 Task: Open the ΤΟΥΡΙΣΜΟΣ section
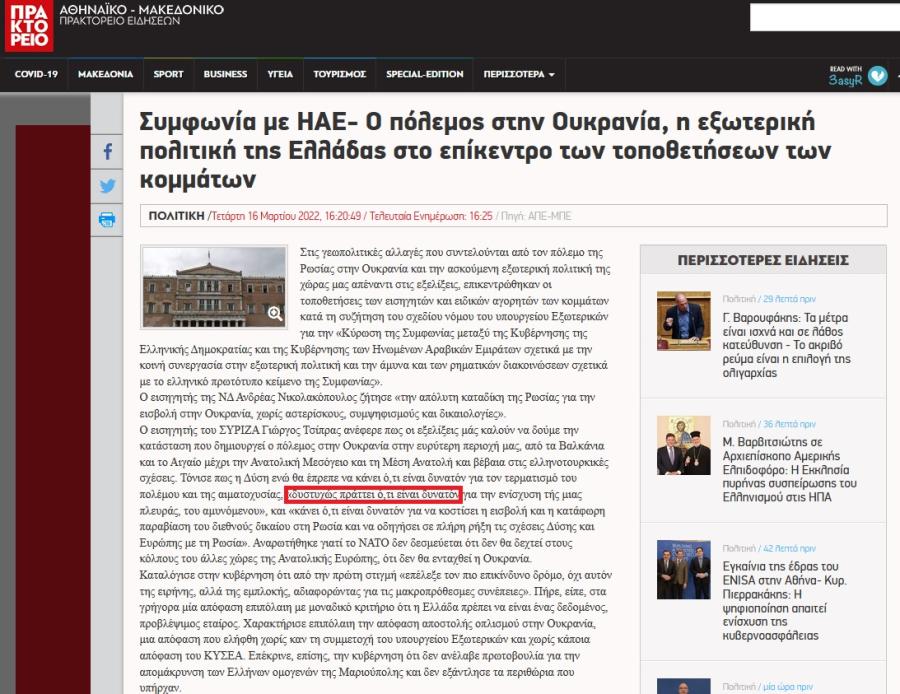[339, 74]
